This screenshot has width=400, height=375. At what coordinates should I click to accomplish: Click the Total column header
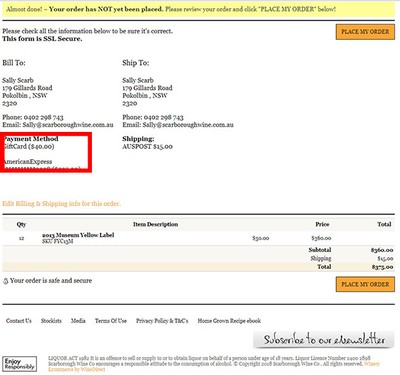point(384,224)
